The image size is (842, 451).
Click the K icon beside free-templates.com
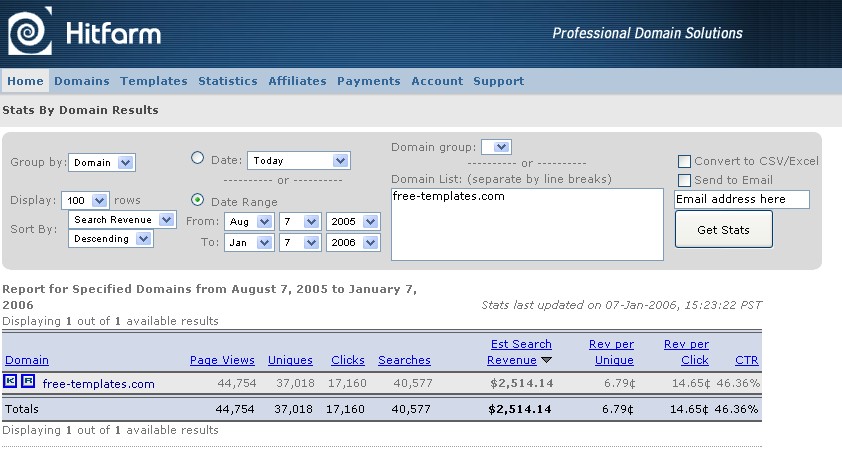point(10,381)
